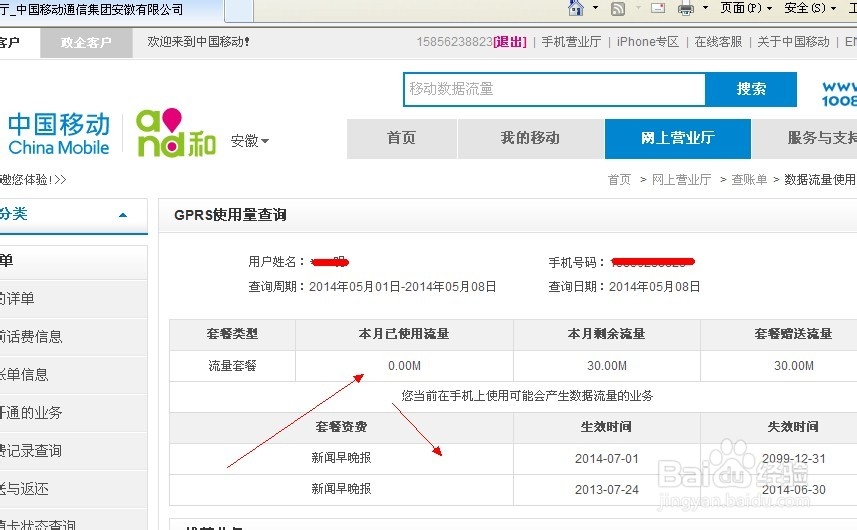The width and height of the screenshot is (857, 530).
Task: Open the 账单信息 sidebar item
Action: [73, 375]
